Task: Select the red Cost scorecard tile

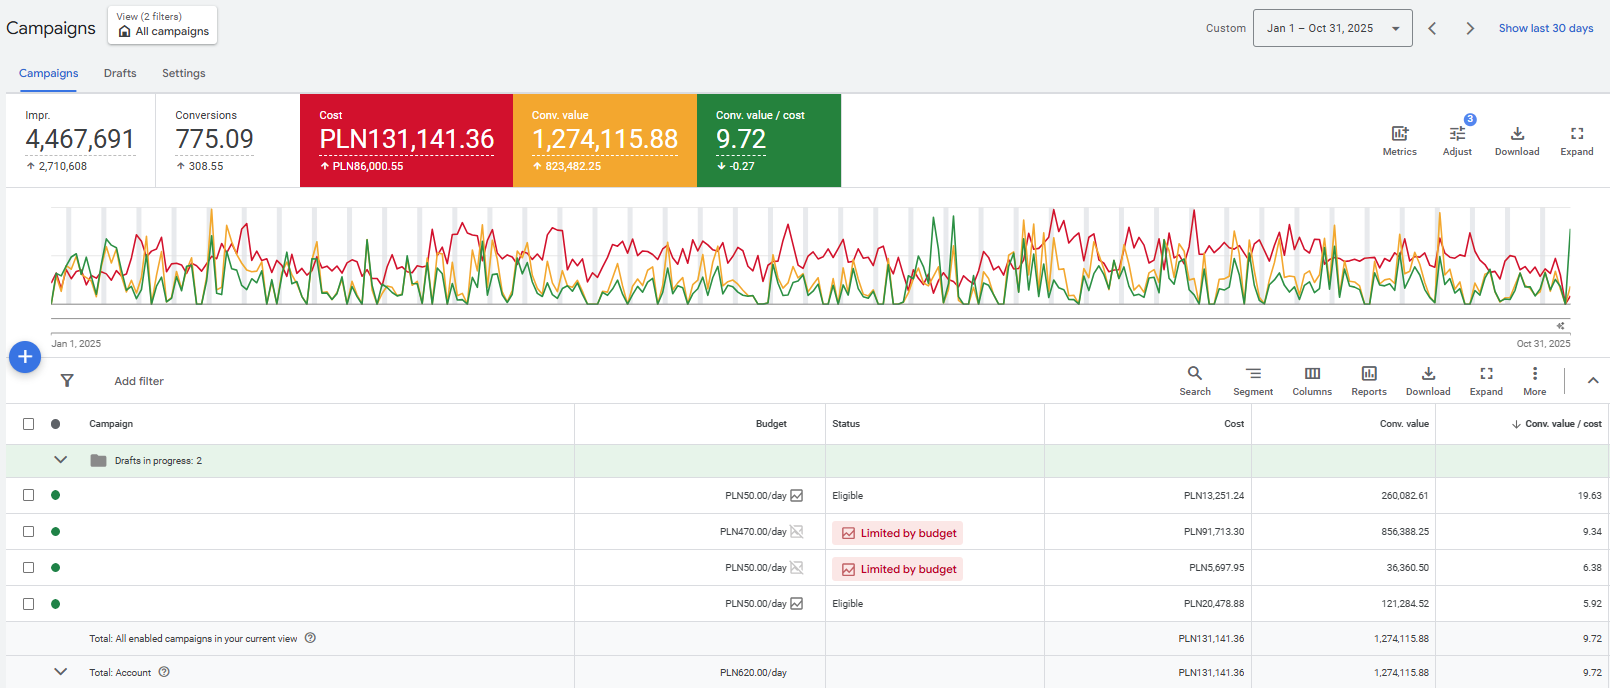Action: (406, 140)
